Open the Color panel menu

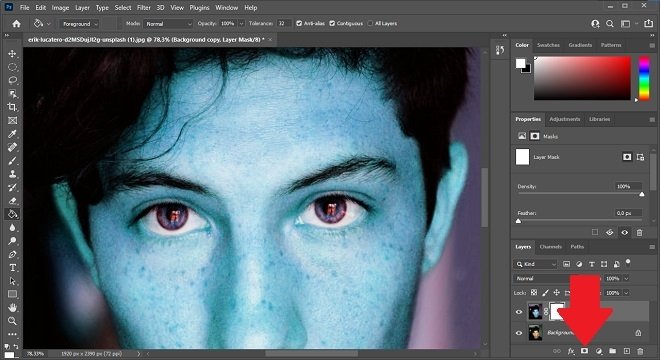(652, 45)
